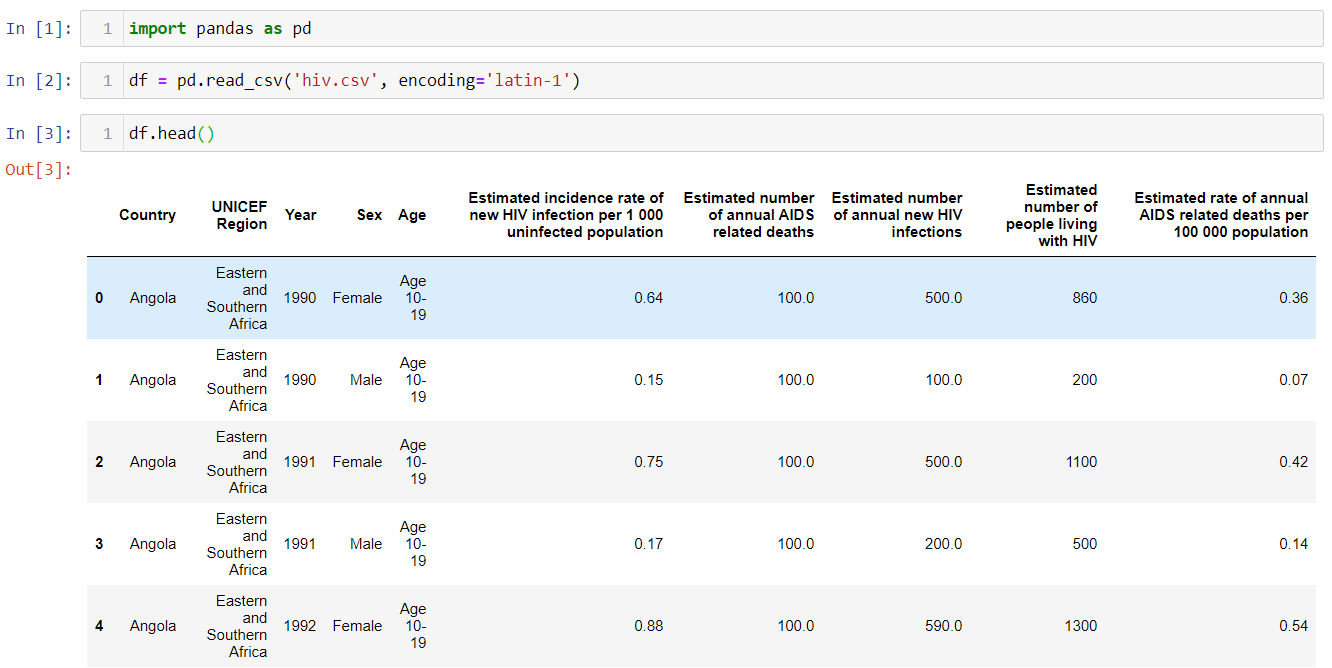
Task: Click the people living with HIV header
Action: point(1052,215)
